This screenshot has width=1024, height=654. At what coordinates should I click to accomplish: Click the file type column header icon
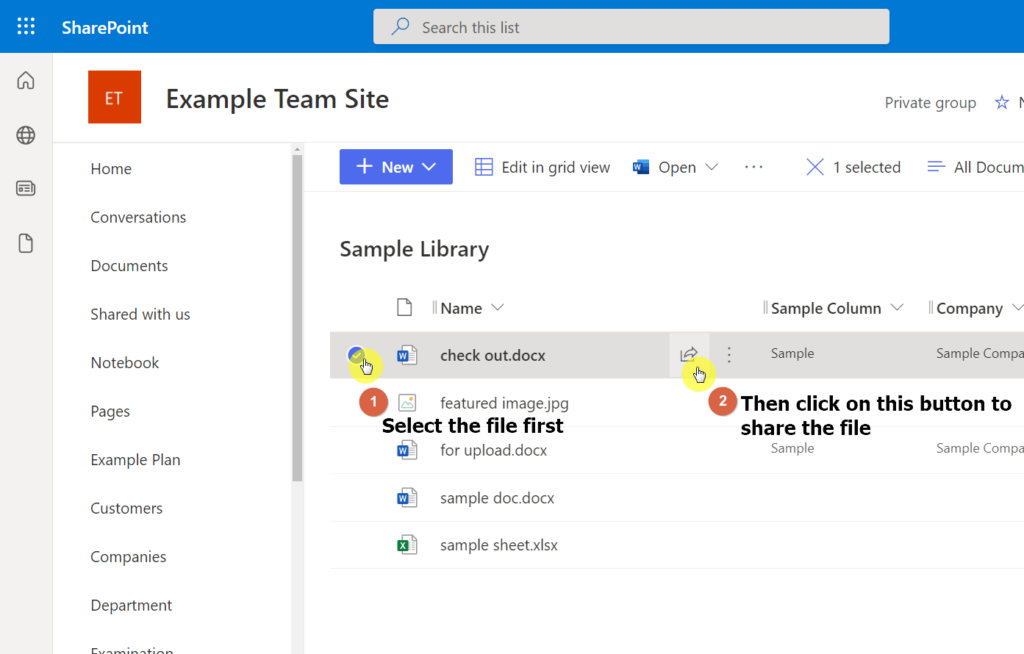(404, 307)
